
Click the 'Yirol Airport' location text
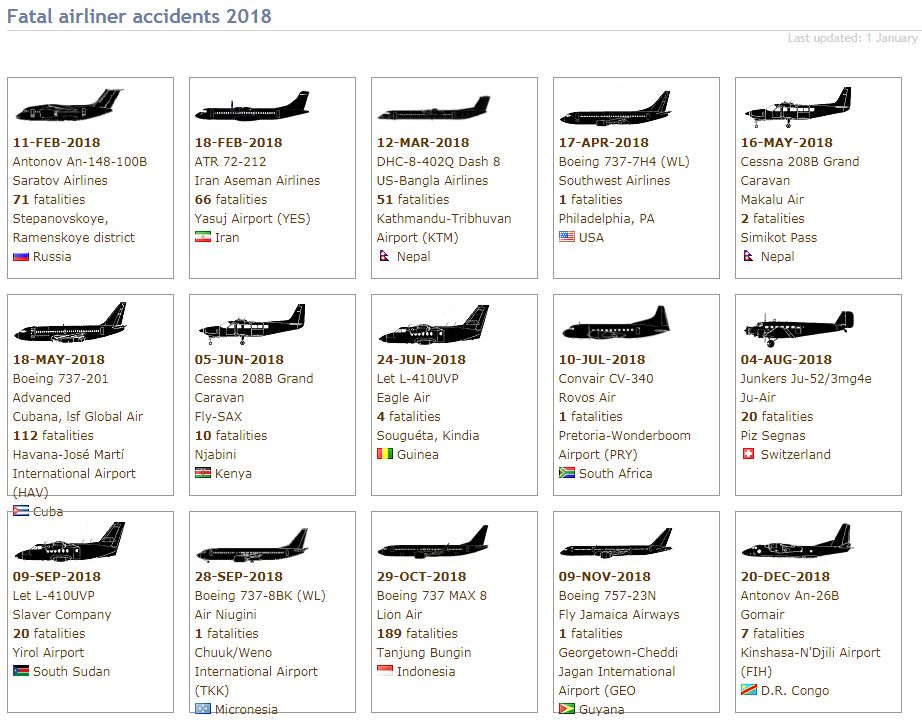pyautogui.click(x=48, y=652)
